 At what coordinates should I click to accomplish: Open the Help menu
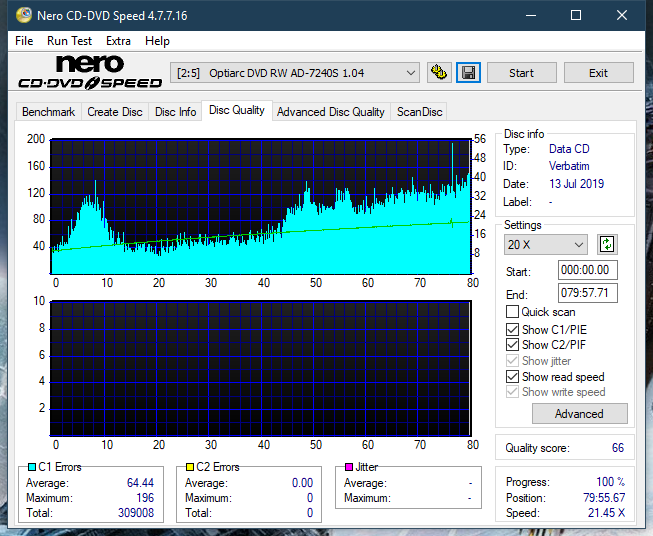pyautogui.click(x=157, y=41)
